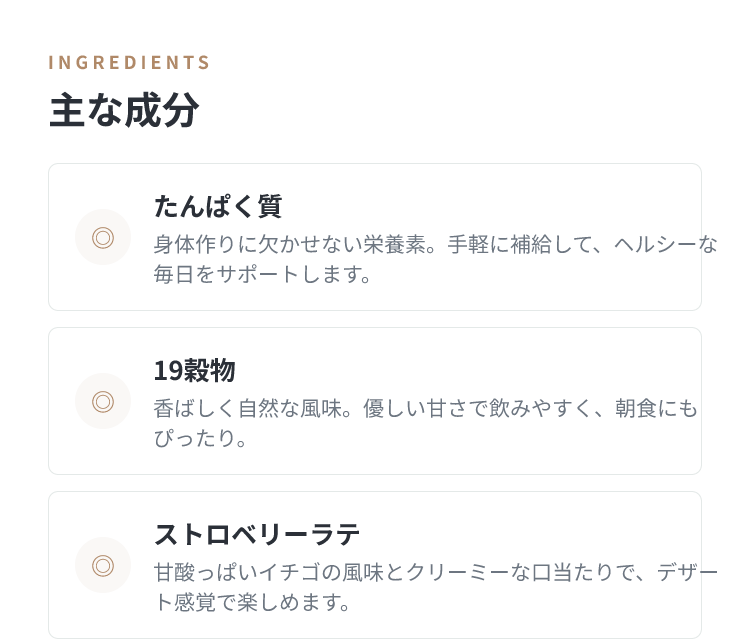Viewport: 750px width, 640px height.
Task: Click the text ト感覚で楽しめます
Action: point(252,602)
